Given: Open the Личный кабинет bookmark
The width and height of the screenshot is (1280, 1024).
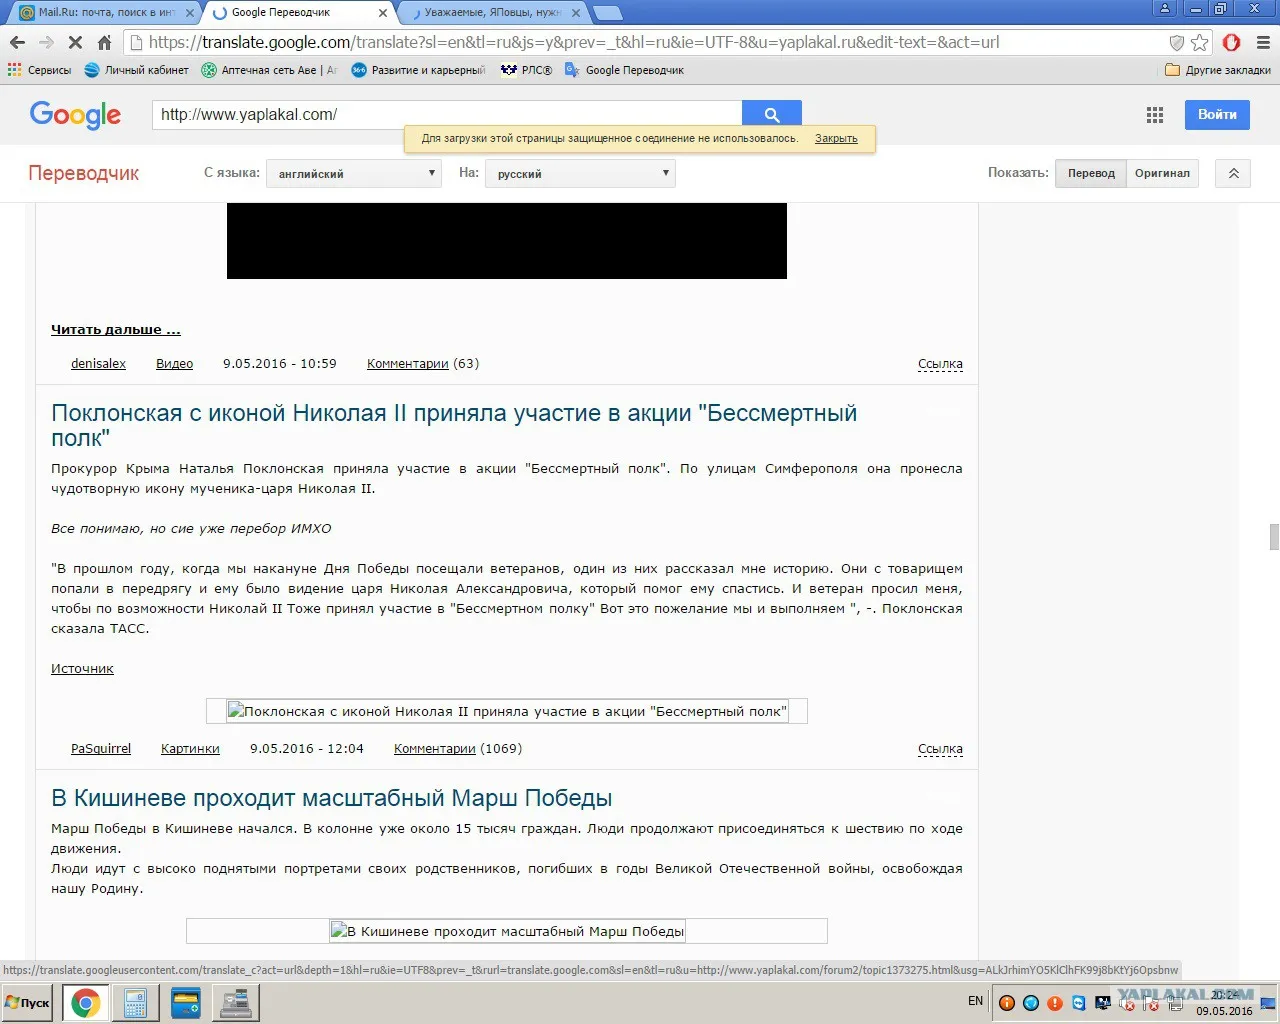Looking at the screenshot, I should point(136,70).
